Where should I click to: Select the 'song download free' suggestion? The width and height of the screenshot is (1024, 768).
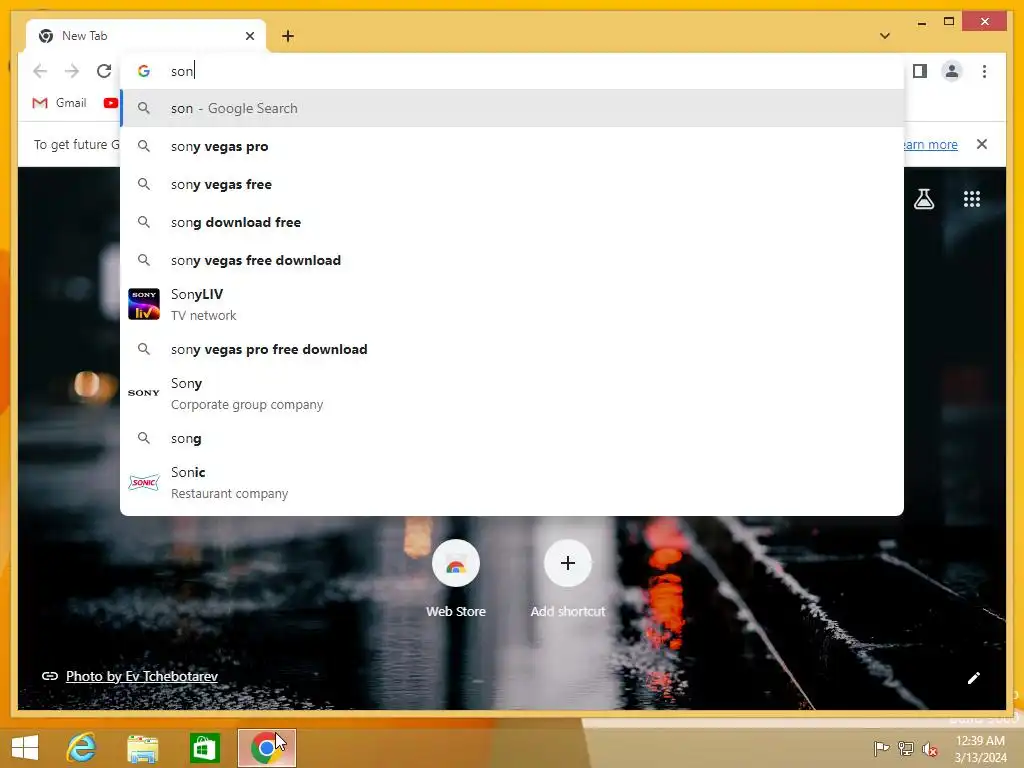click(x=512, y=222)
